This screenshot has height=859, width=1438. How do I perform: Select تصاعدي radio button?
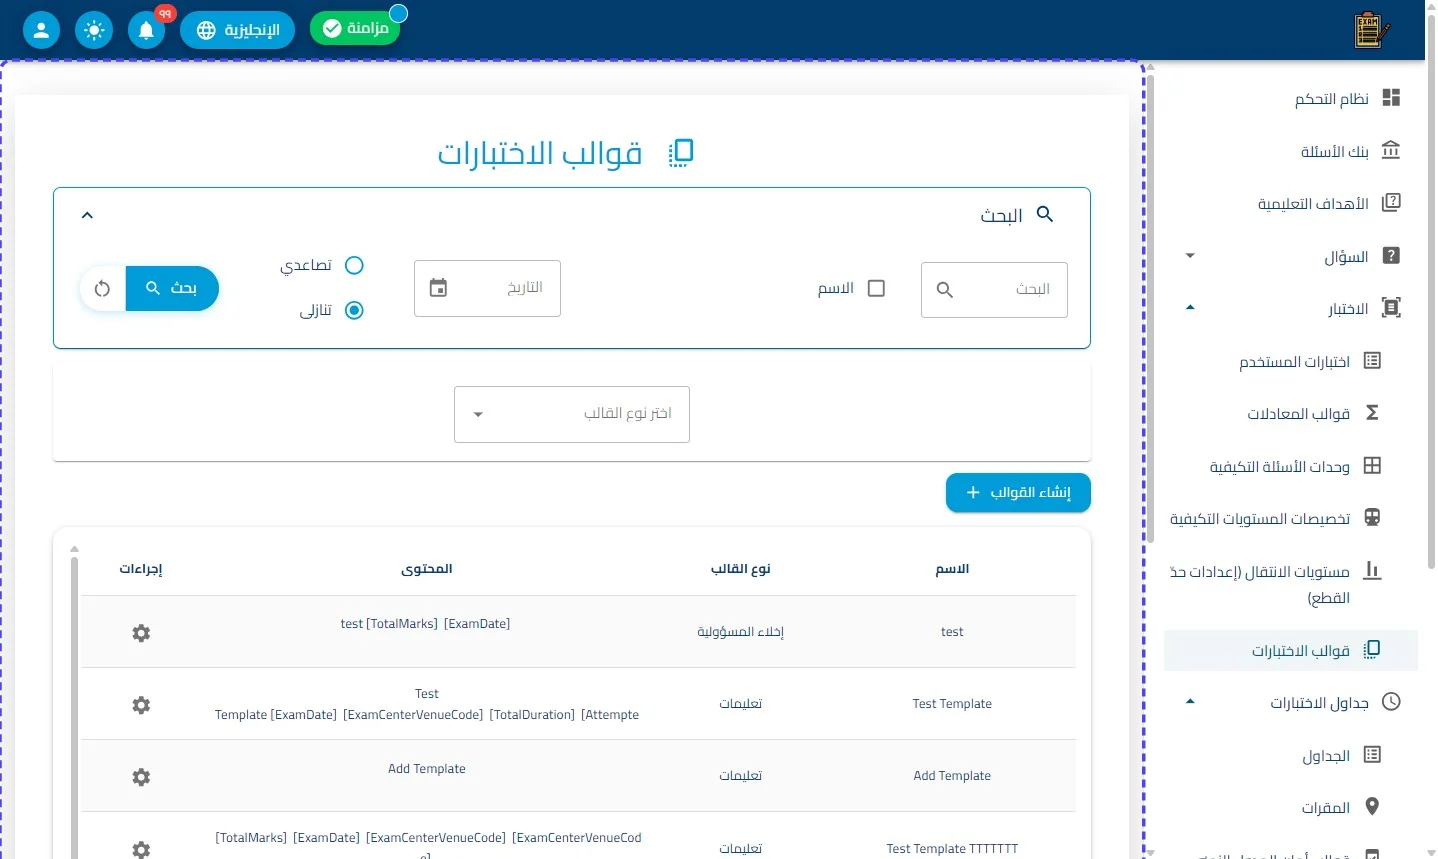[354, 265]
